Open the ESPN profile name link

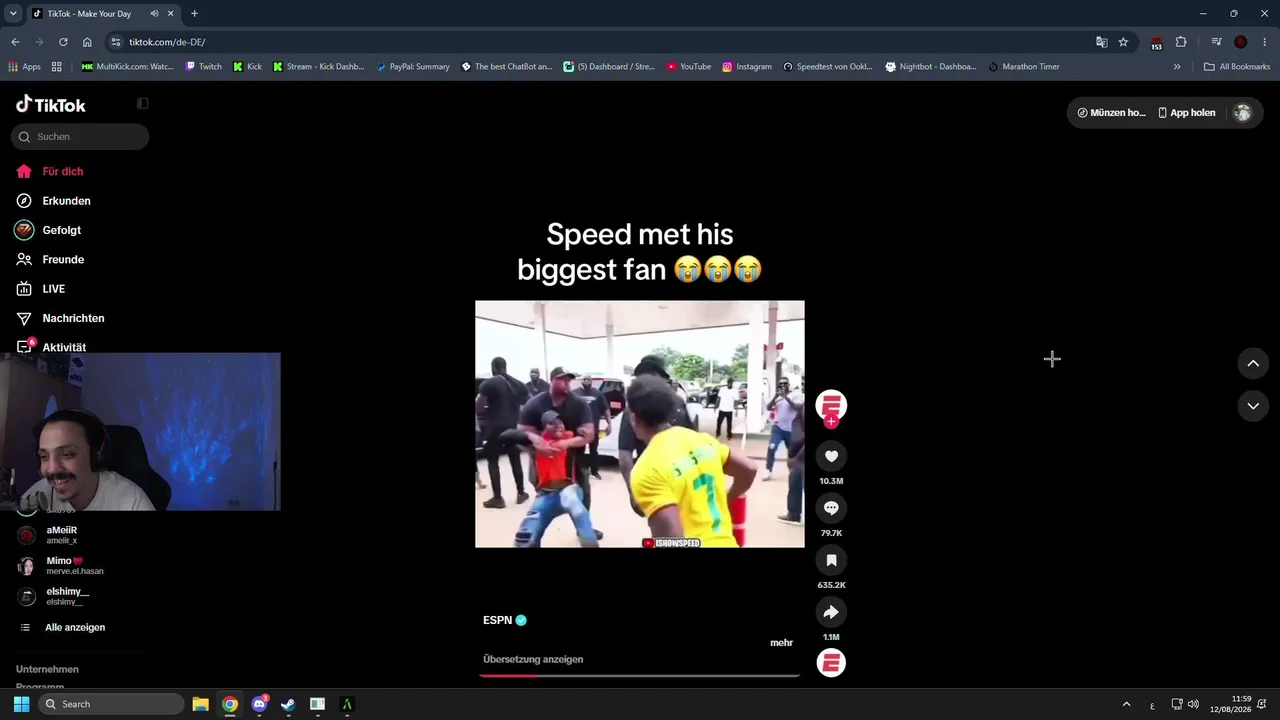(x=497, y=620)
